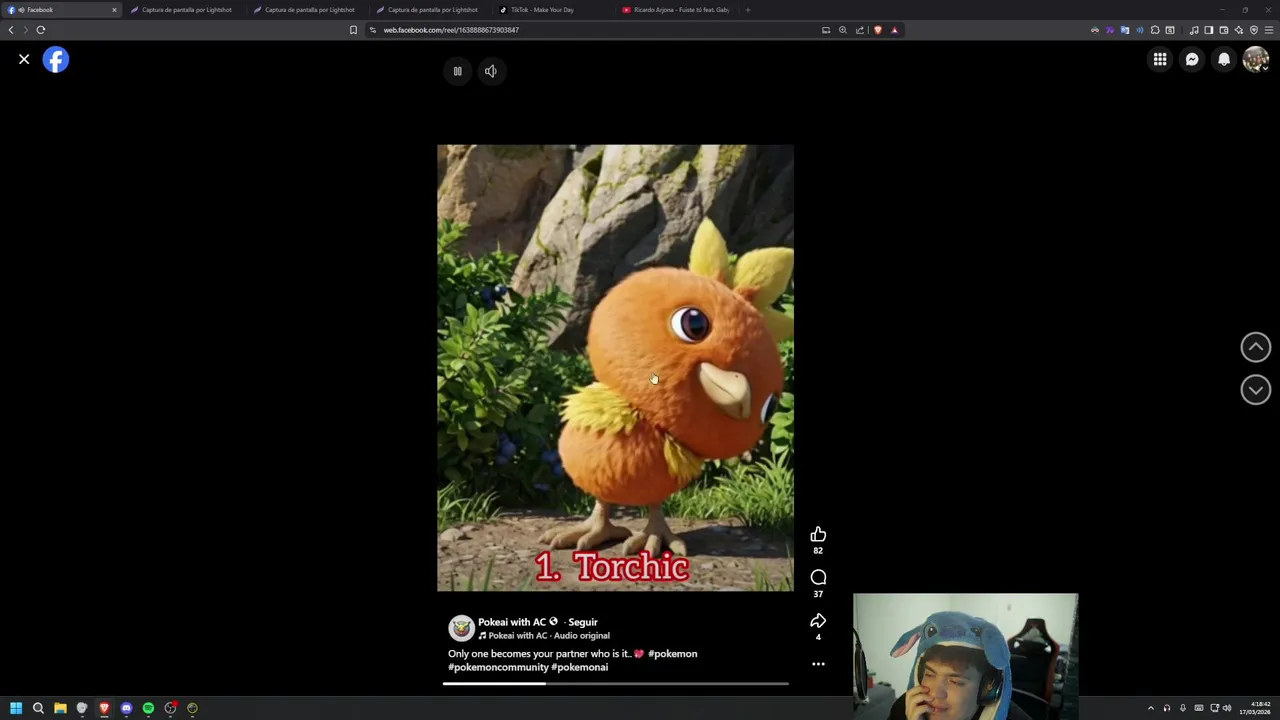Click Seguir to follow Pokeai with AC

tap(583, 622)
